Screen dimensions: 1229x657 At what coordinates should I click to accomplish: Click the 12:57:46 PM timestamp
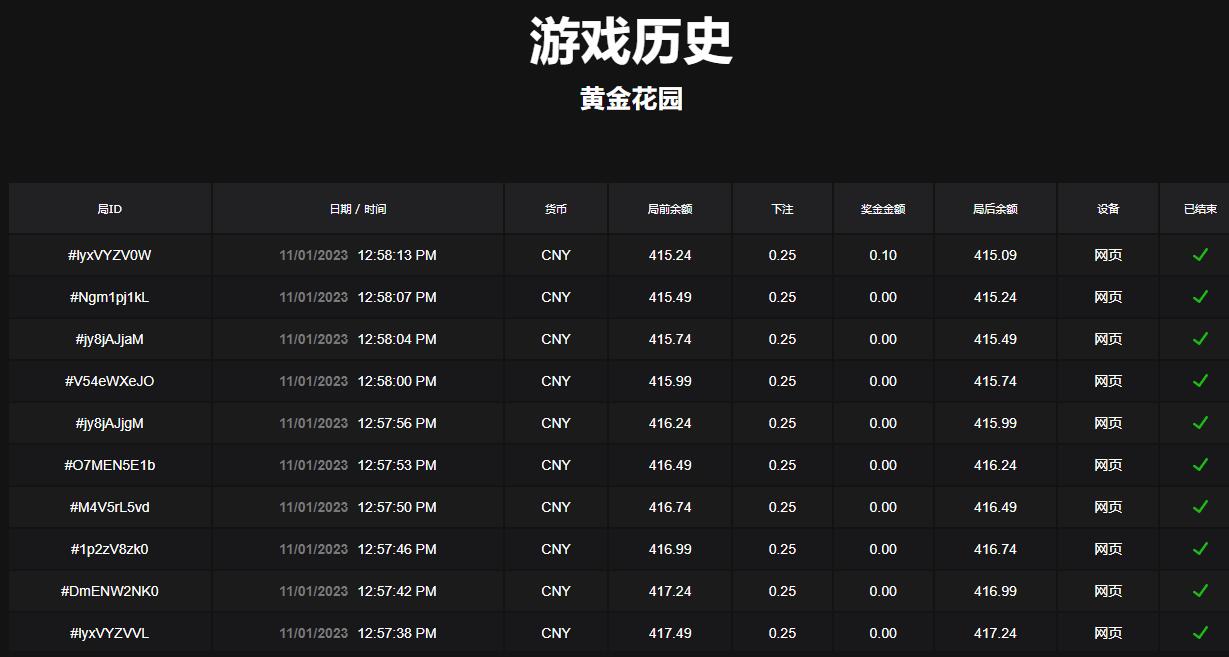point(397,549)
